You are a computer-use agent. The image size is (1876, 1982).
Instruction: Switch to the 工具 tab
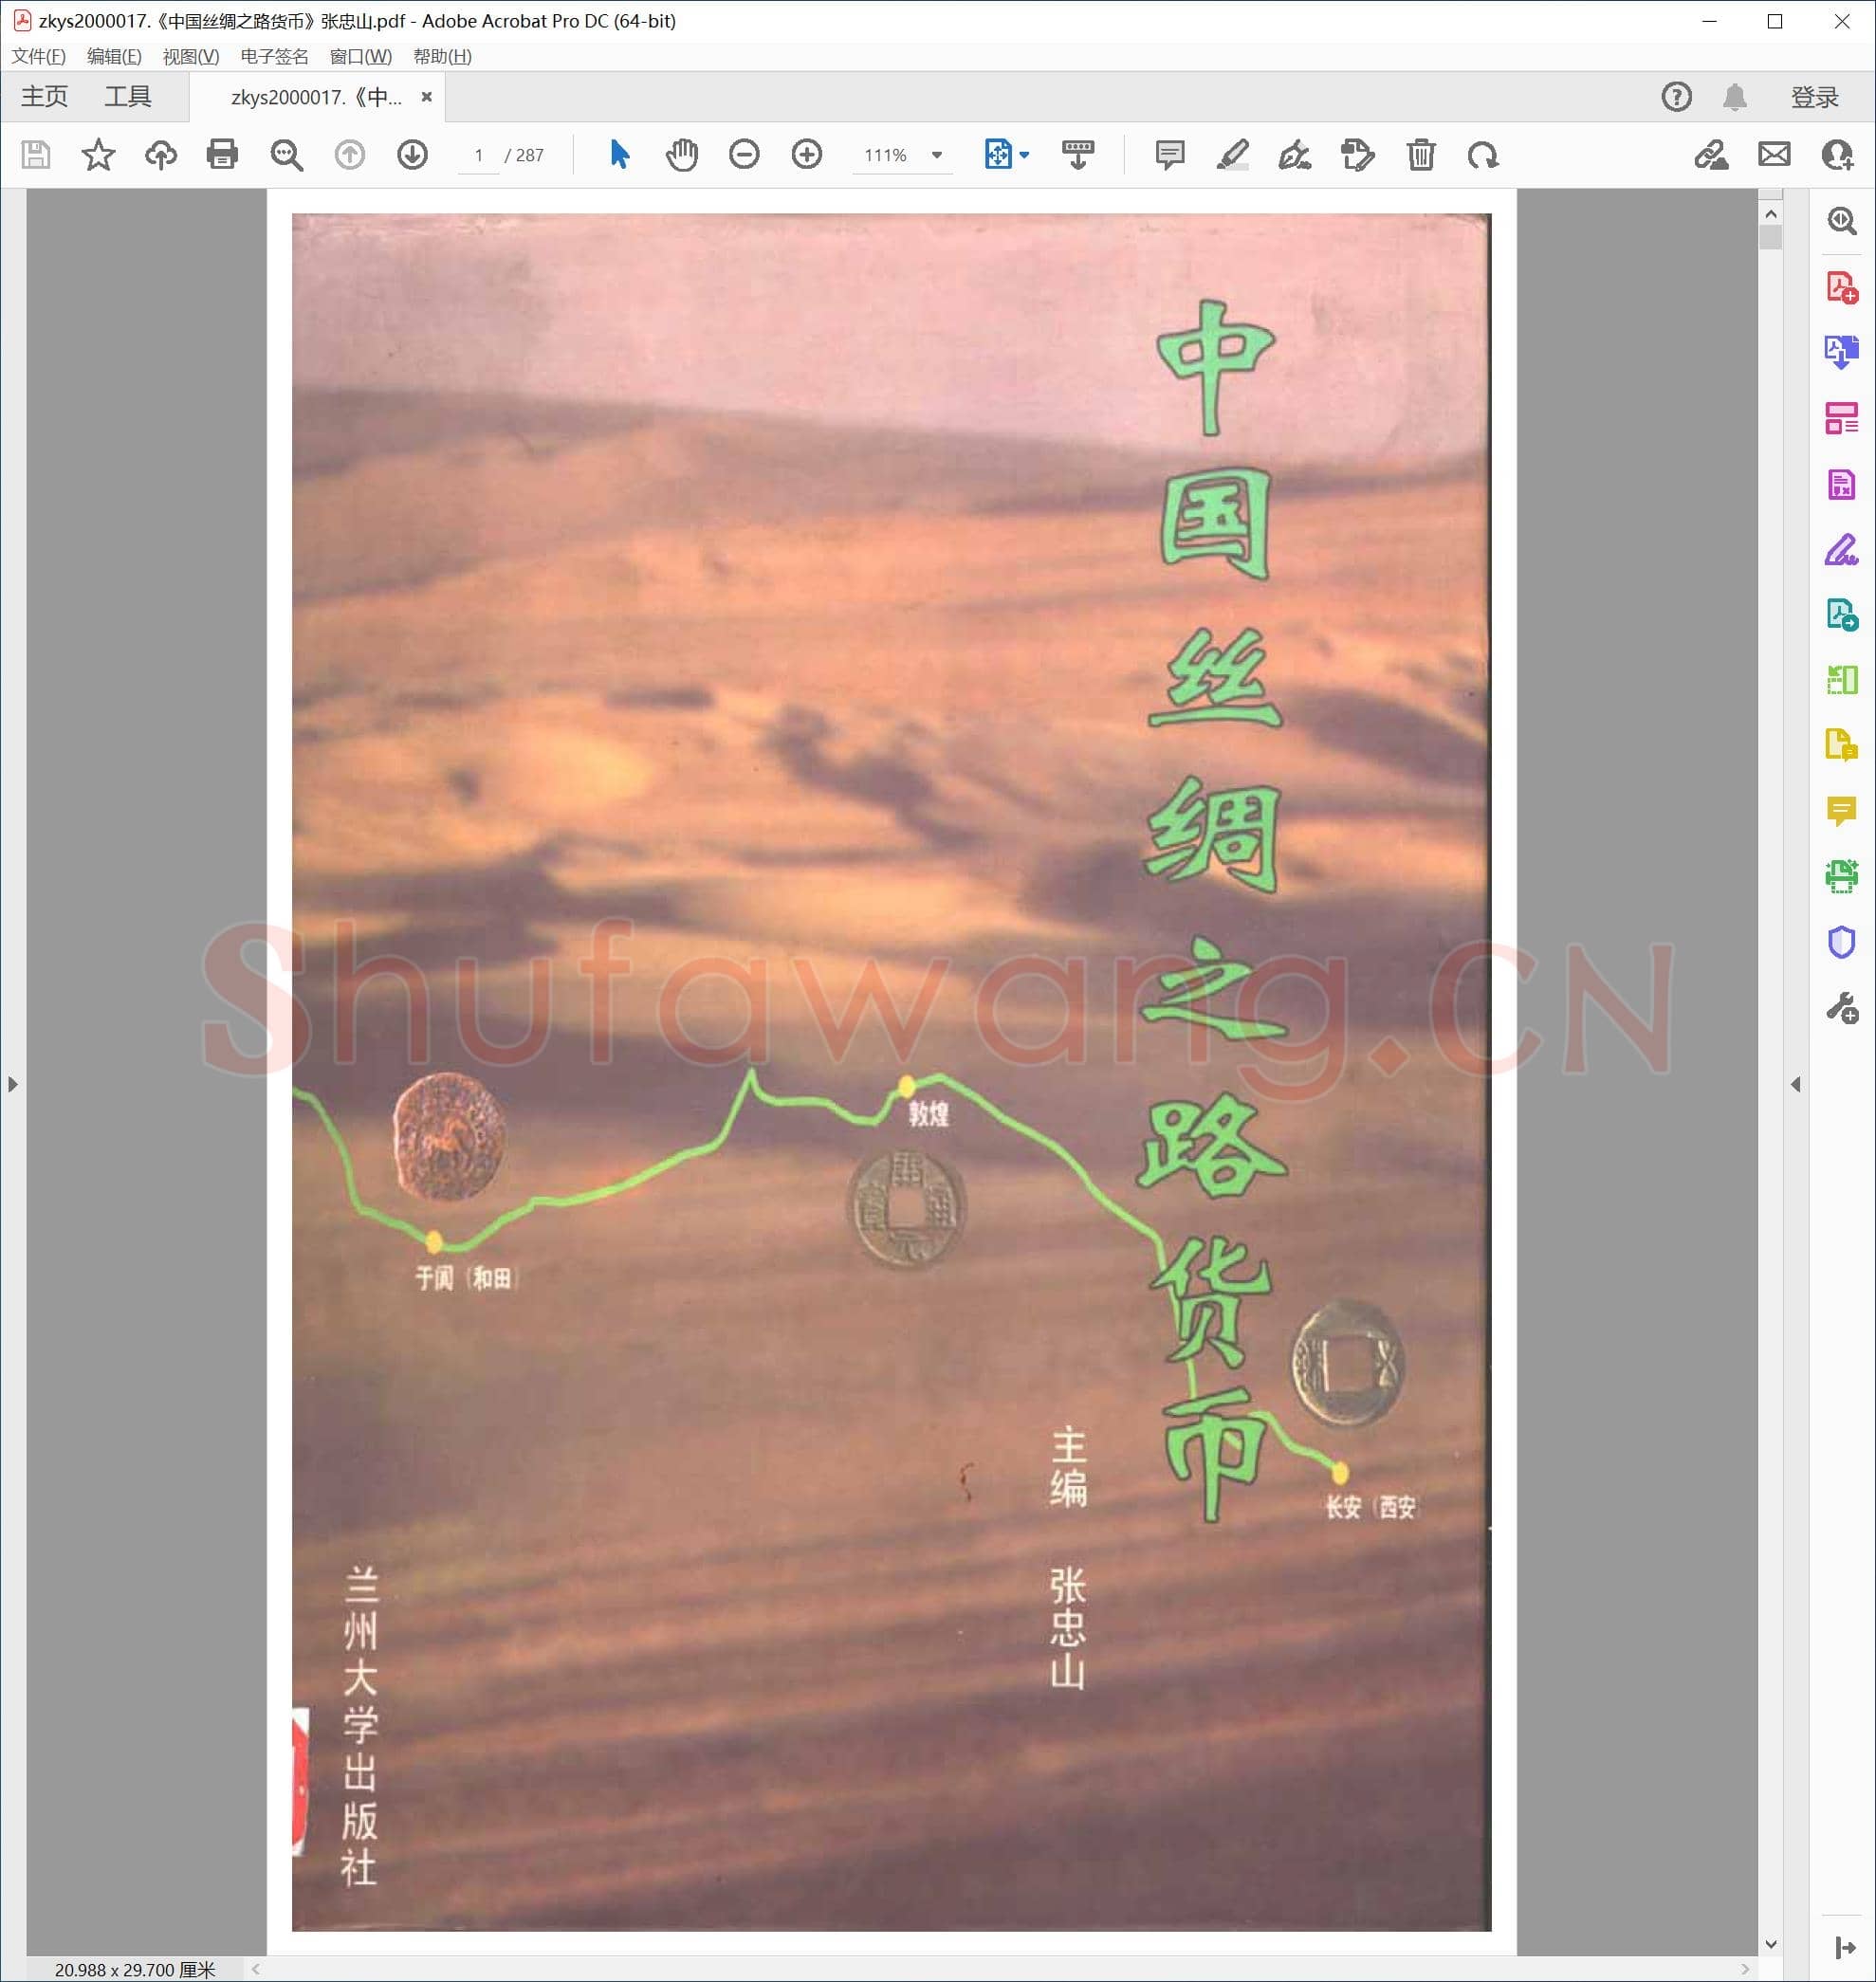pyautogui.click(x=128, y=97)
